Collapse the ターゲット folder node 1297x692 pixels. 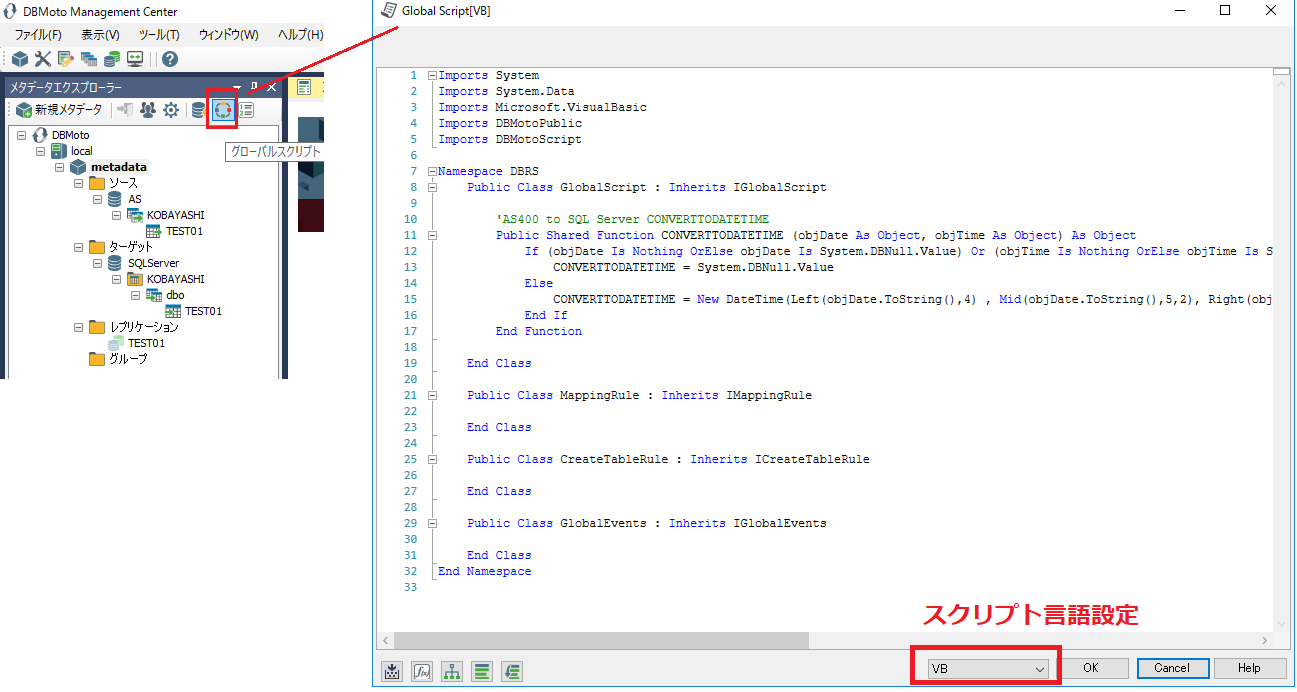pos(79,247)
